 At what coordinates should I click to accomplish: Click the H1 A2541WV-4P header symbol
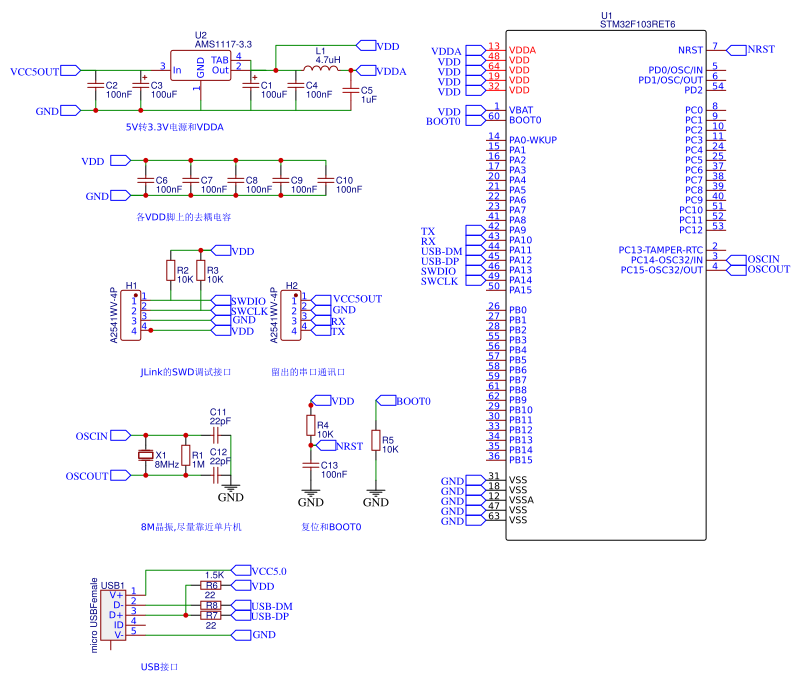[130, 316]
